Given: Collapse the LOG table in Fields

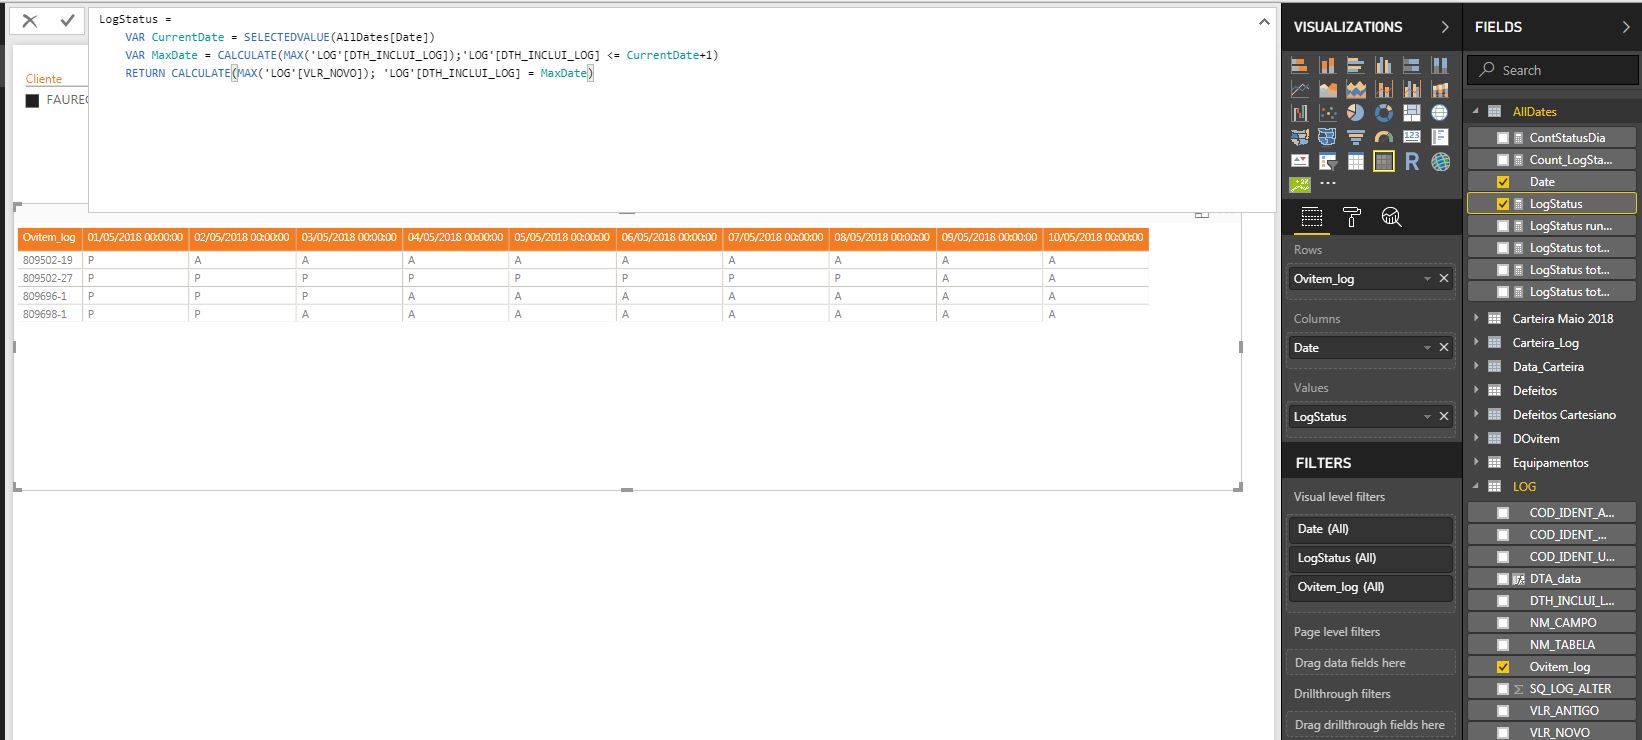Looking at the screenshot, I should coord(1476,486).
